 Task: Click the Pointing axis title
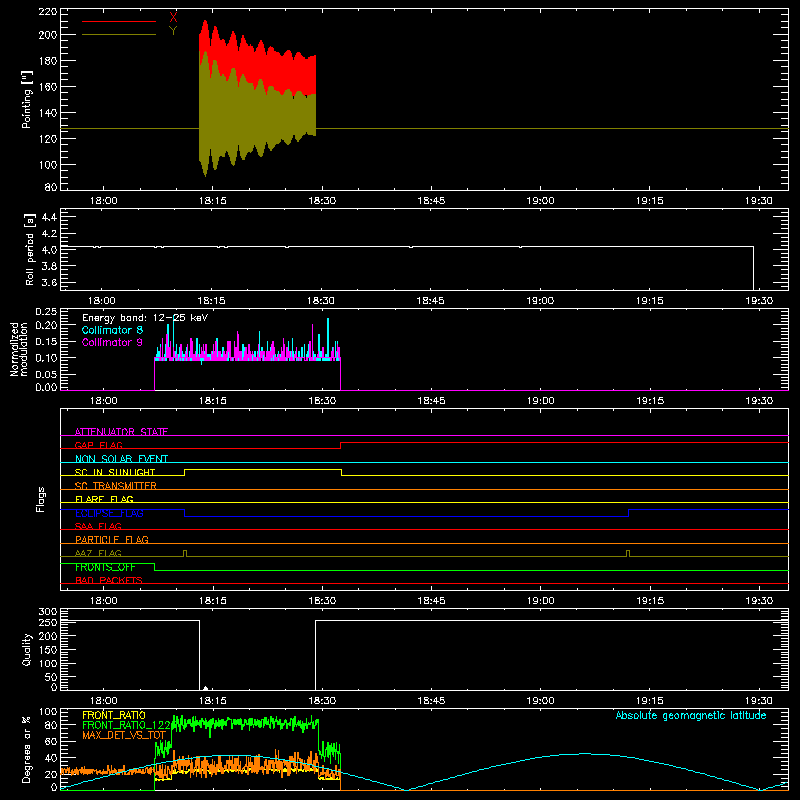pyautogui.click(x=27, y=99)
